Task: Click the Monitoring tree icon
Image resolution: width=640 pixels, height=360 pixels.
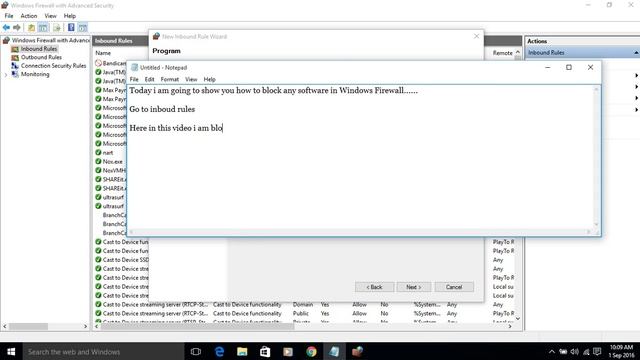Action: pyautogui.click(x=15, y=74)
